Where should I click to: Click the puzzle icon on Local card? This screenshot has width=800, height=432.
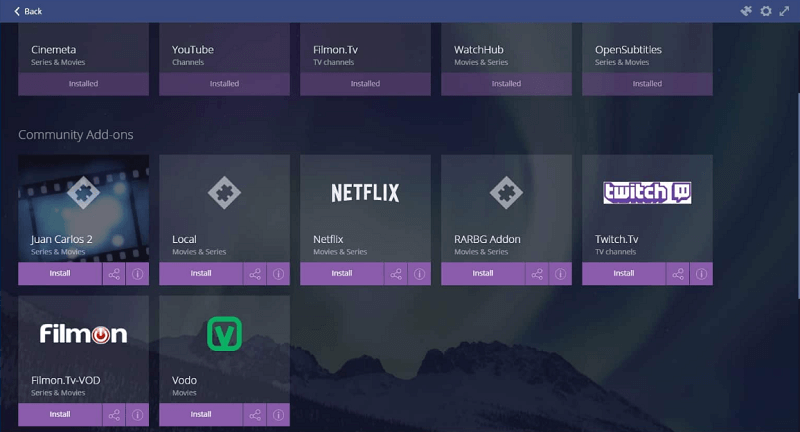tap(224, 193)
